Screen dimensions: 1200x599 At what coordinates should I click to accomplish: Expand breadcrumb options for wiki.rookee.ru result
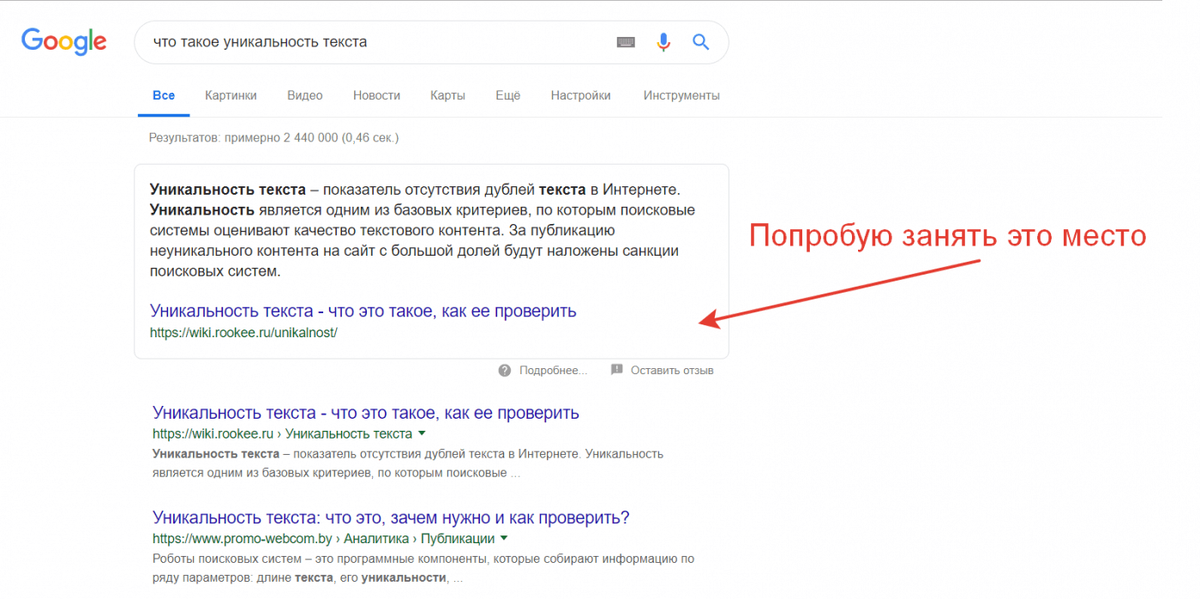pyautogui.click(x=422, y=433)
